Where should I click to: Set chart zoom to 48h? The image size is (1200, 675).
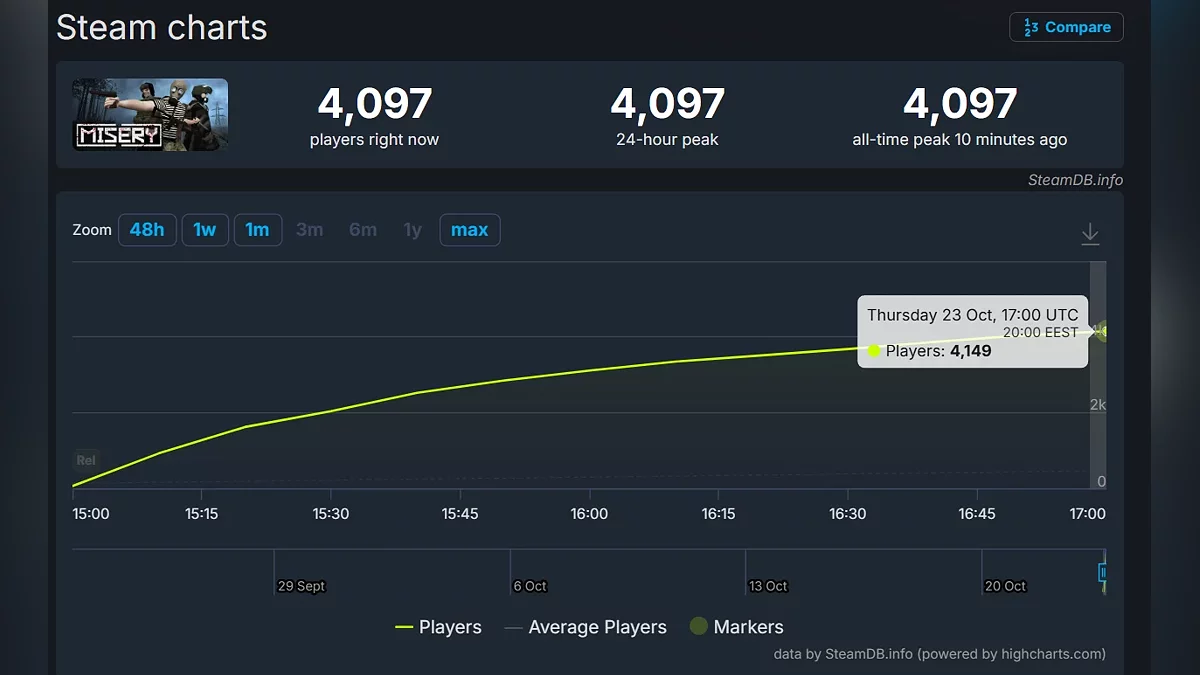tap(147, 230)
